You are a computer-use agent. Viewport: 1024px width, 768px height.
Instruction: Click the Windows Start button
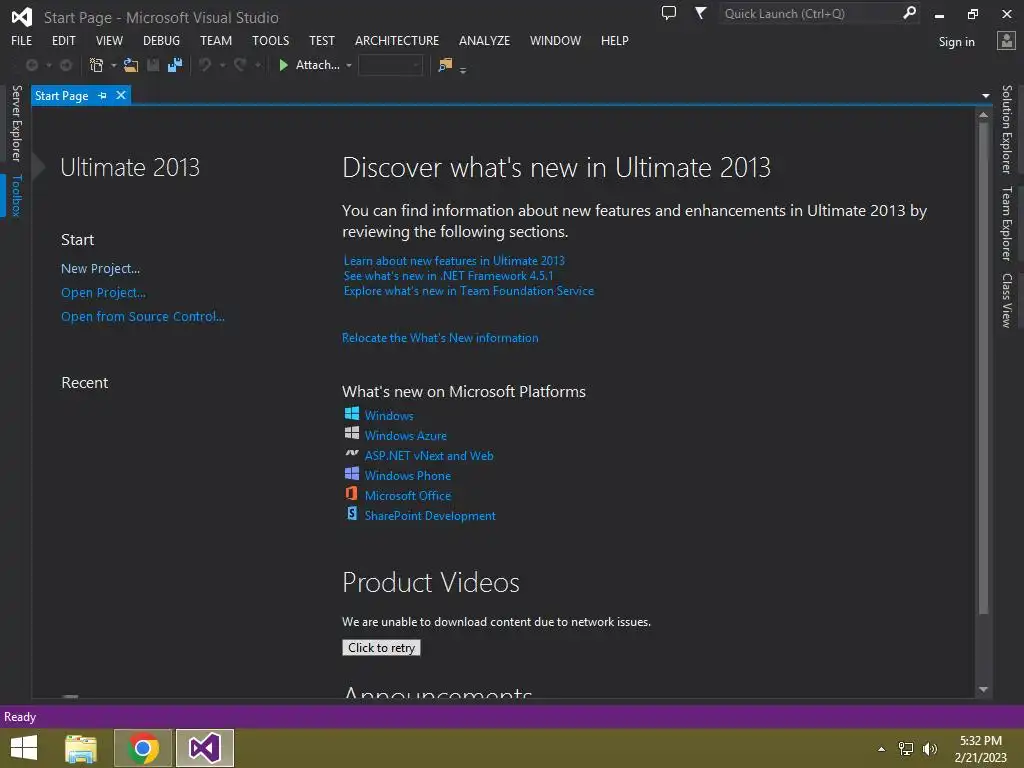(x=24, y=748)
